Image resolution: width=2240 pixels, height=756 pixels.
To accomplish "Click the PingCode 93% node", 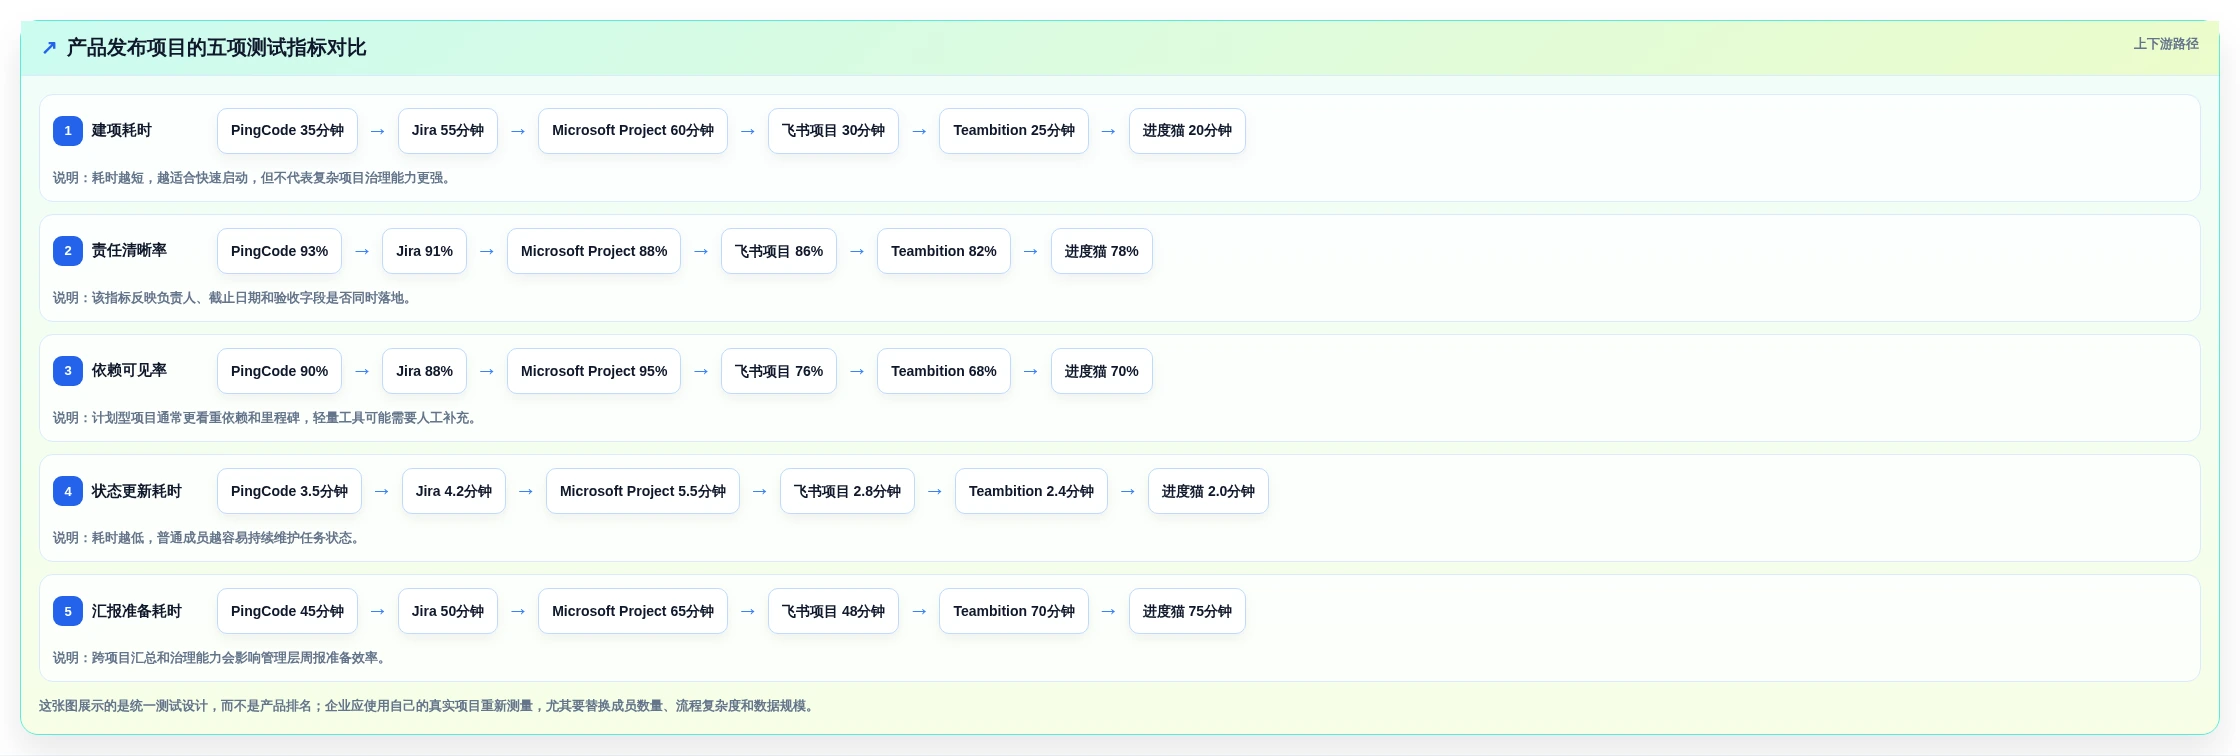I will point(279,251).
